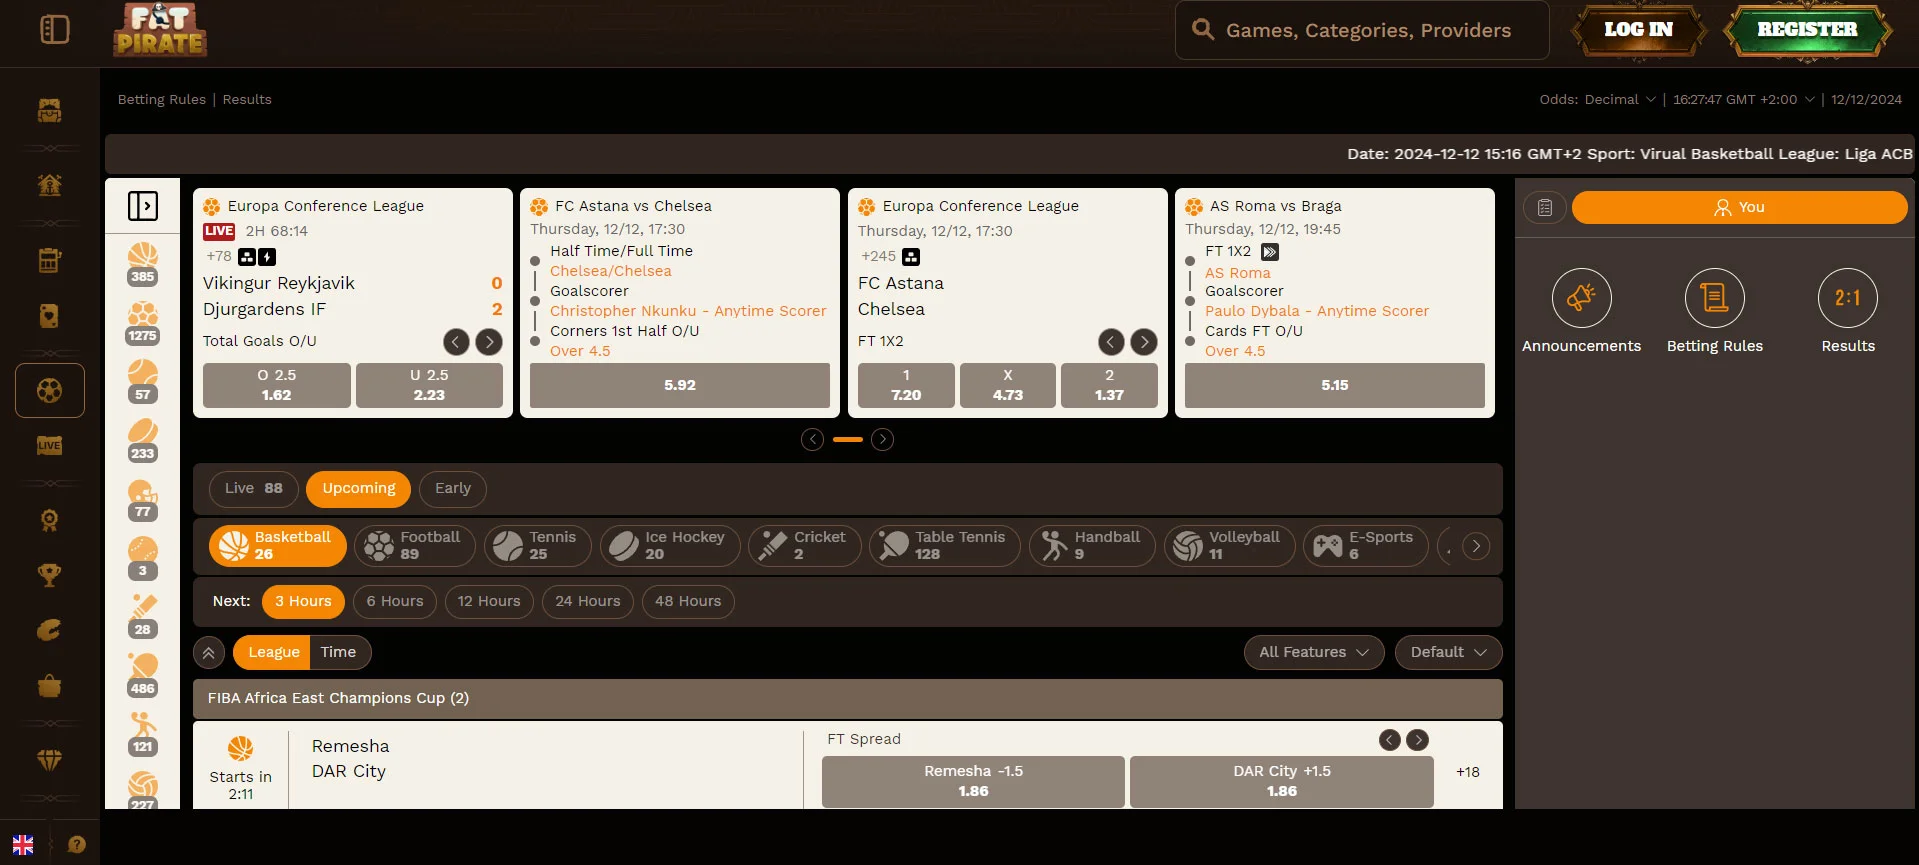The image size is (1919, 865).
Task: Open Results 2:1 icon
Action: (1847, 298)
